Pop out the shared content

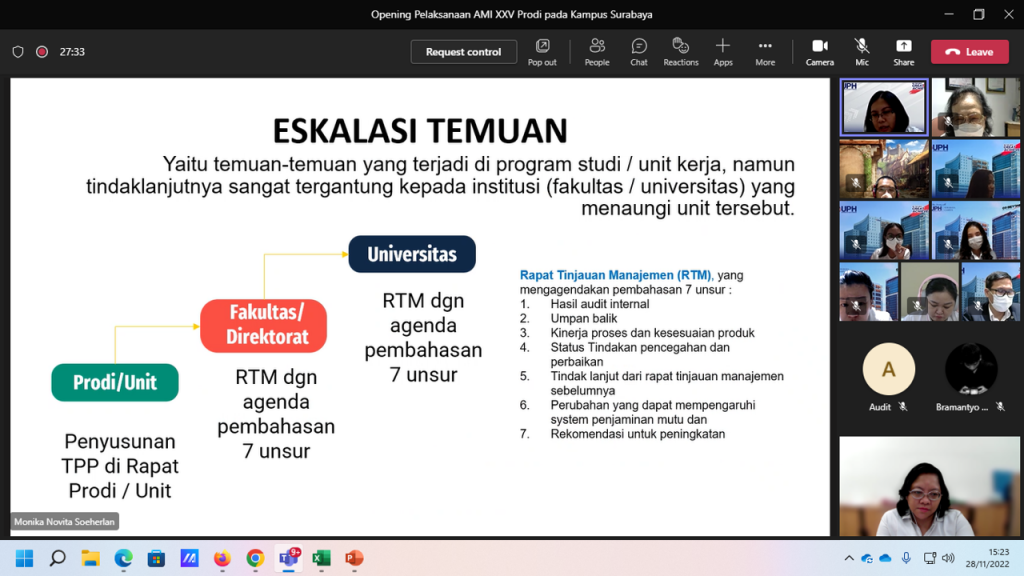[542, 51]
